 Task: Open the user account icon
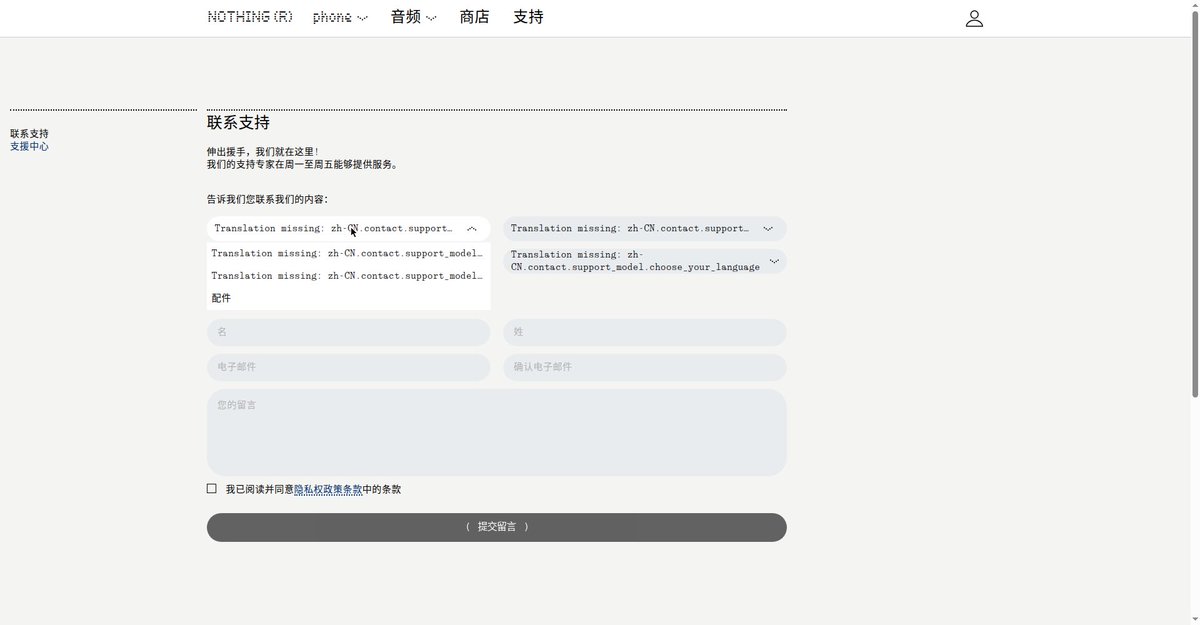click(x=974, y=18)
